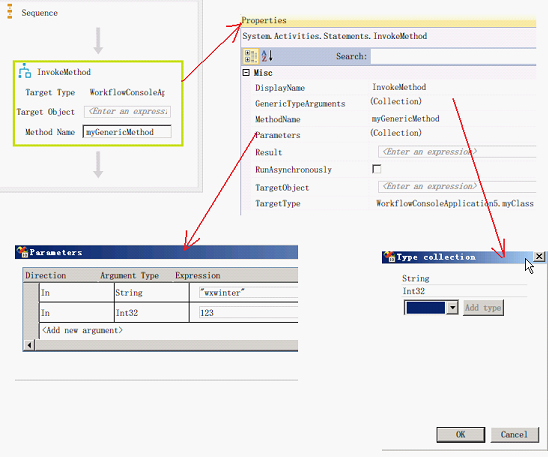Image resolution: width=548 pixels, height=457 pixels.
Task: Select the row header of the String argument
Action: [x=31, y=292]
